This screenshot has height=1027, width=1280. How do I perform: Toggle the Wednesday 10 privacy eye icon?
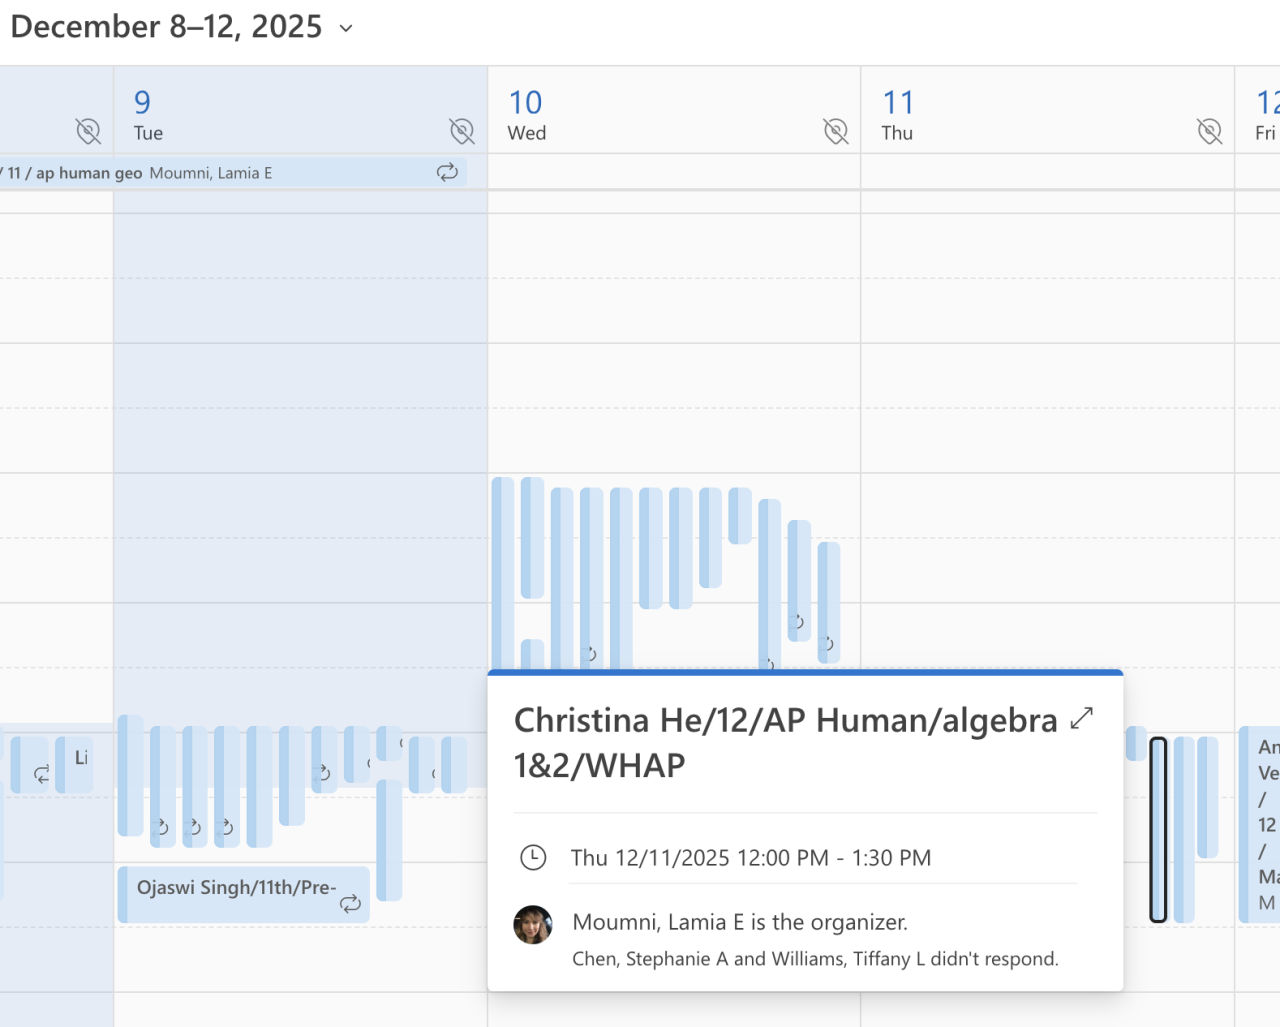click(835, 131)
